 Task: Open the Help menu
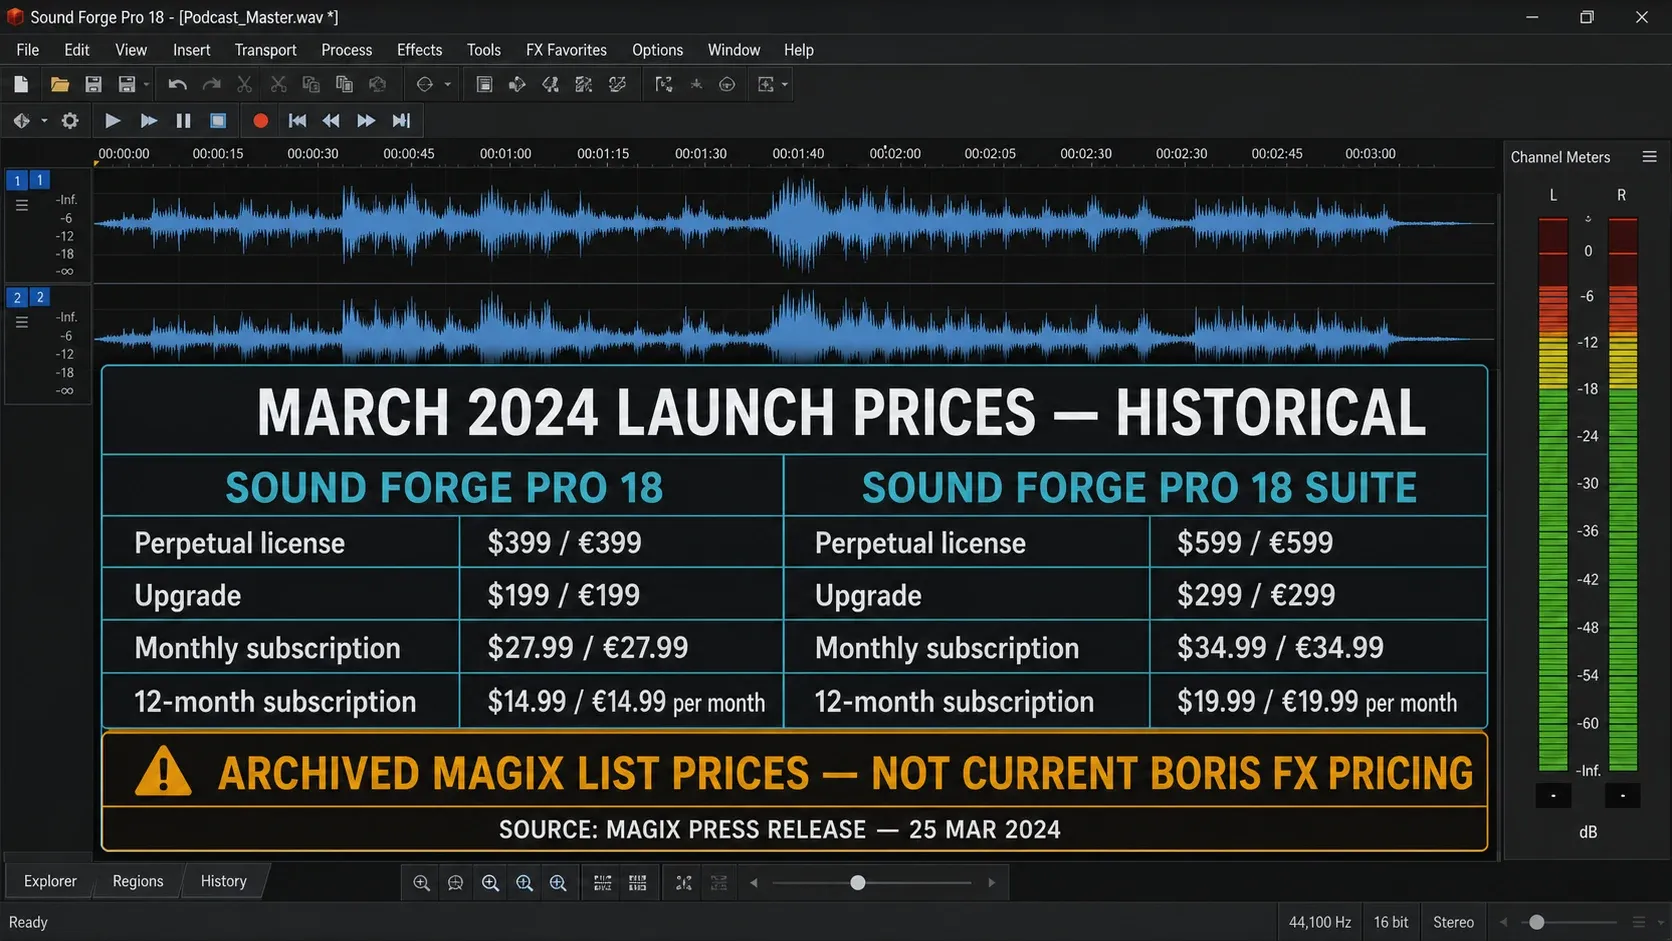[x=798, y=50]
